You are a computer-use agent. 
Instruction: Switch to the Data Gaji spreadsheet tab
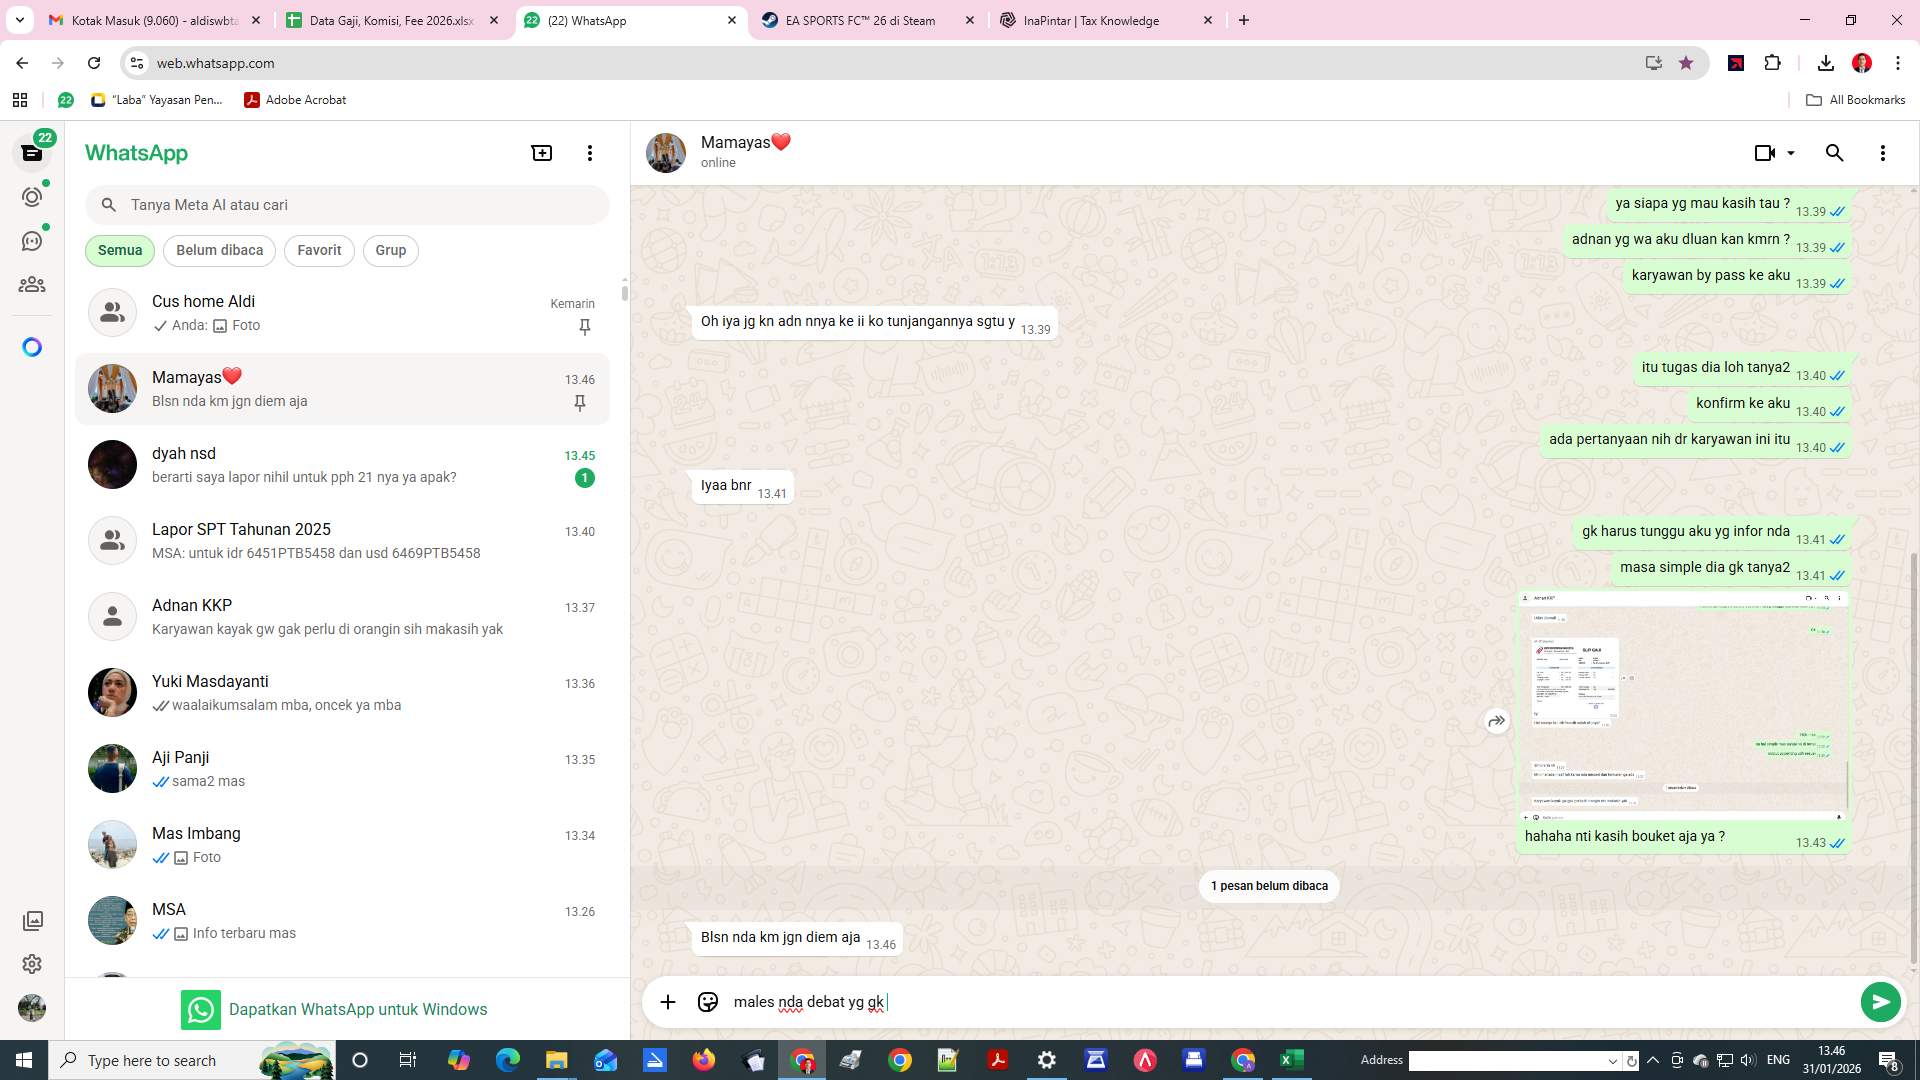click(391, 20)
